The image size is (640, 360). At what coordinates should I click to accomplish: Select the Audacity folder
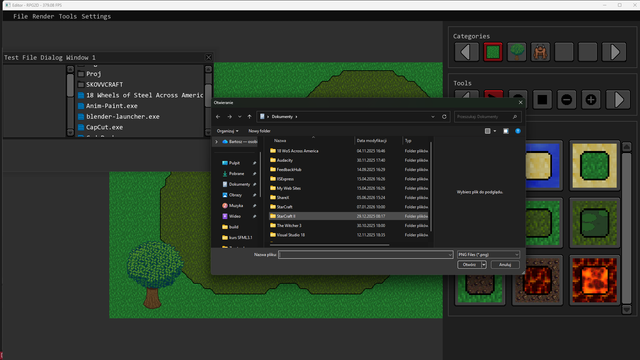pyautogui.click(x=349, y=160)
